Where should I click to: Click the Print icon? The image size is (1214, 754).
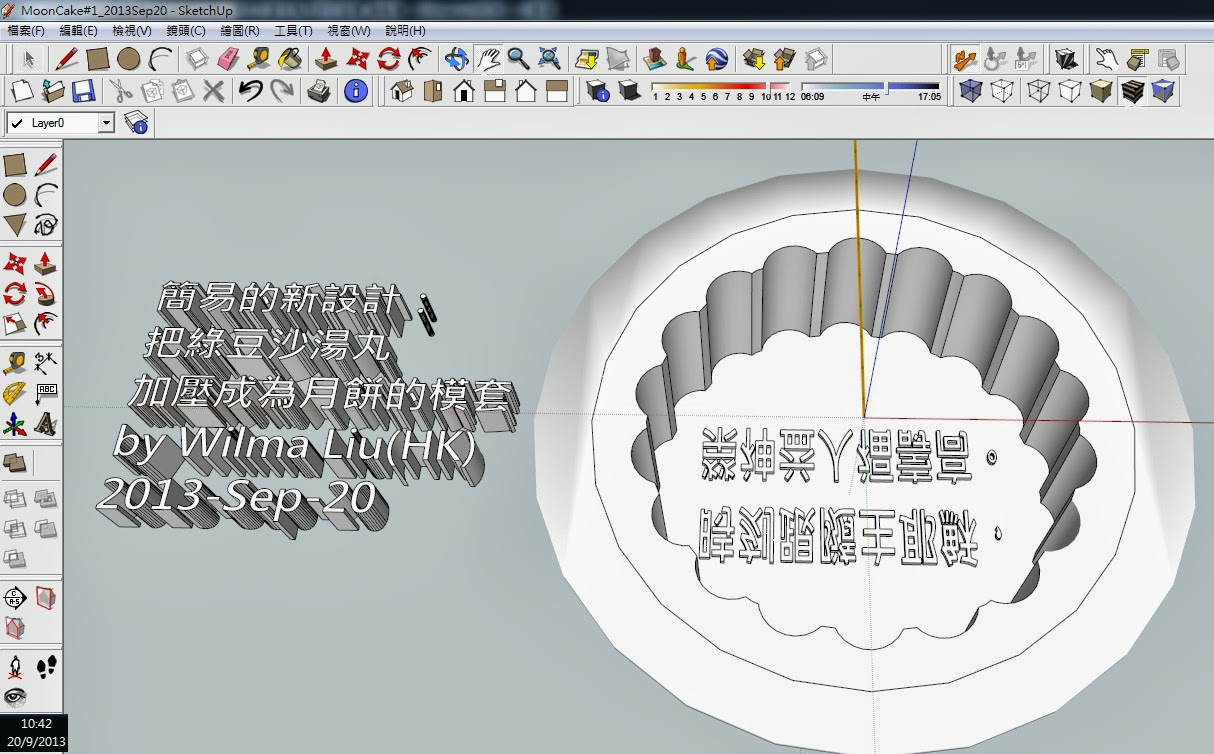tap(319, 92)
